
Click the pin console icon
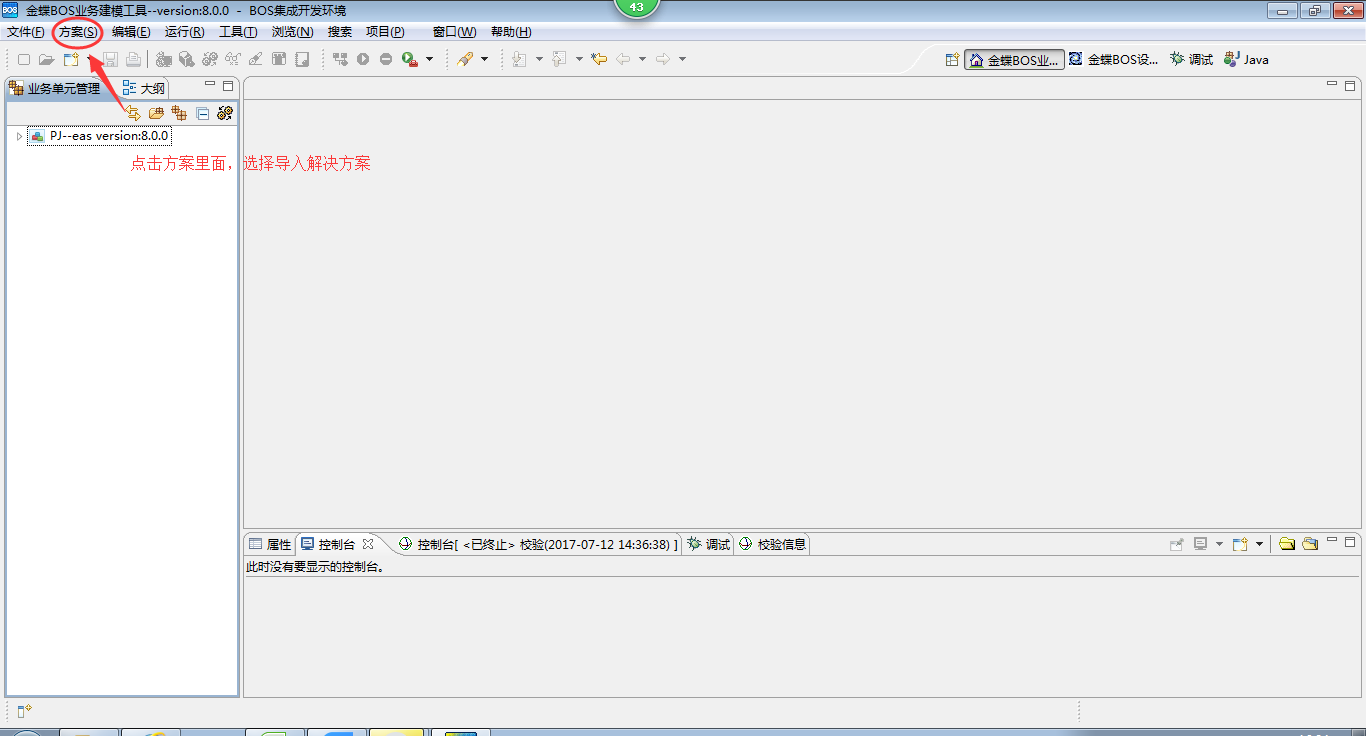pyautogui.click(x=1177, y=544)
